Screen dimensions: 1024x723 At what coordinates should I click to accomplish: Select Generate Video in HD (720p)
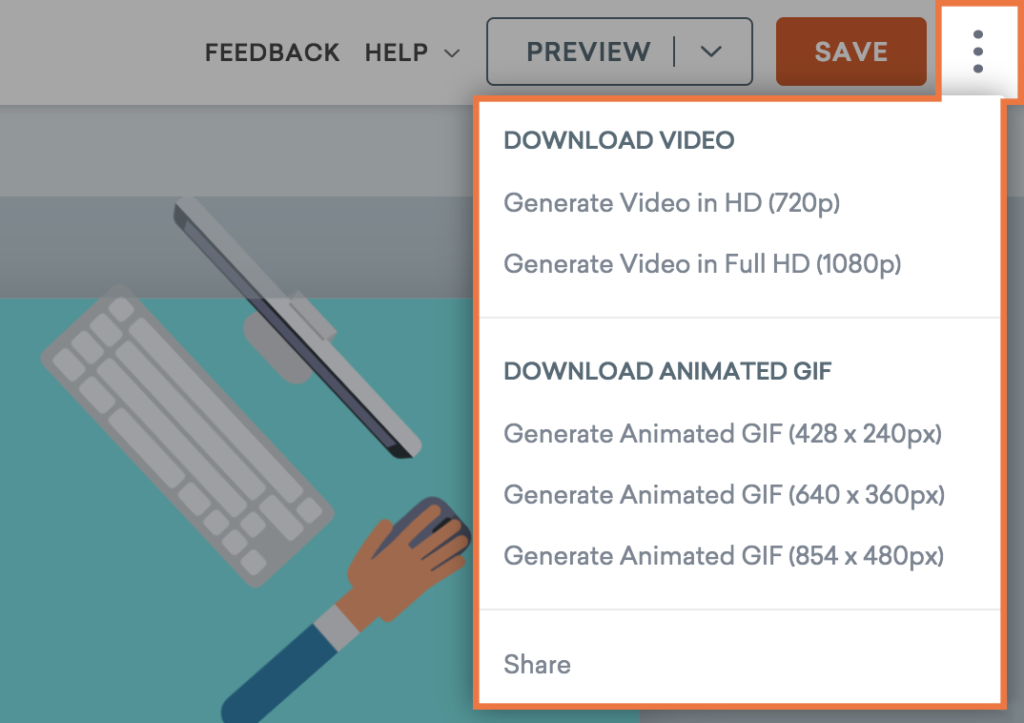[x=672, y=203]
